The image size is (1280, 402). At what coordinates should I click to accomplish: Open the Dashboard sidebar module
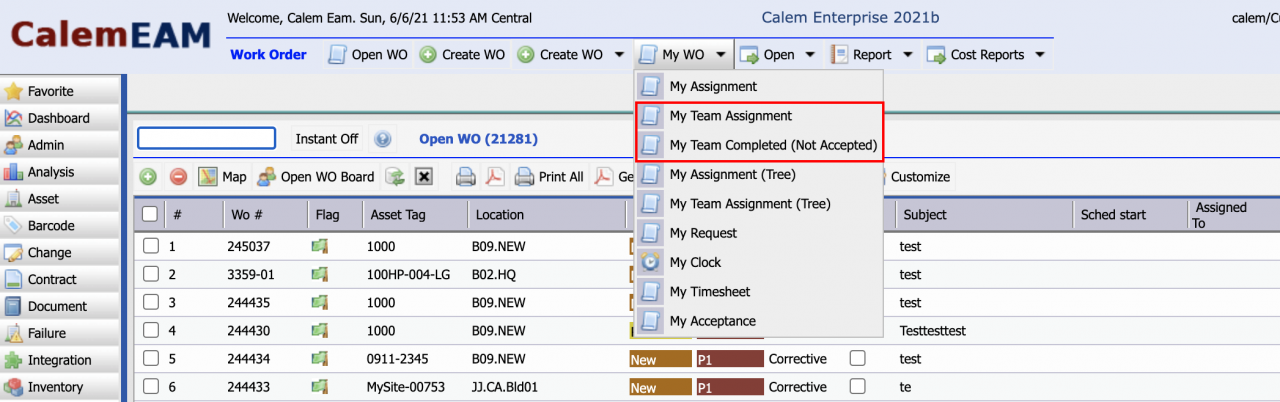pyautogui.click(x=59, y=118)
